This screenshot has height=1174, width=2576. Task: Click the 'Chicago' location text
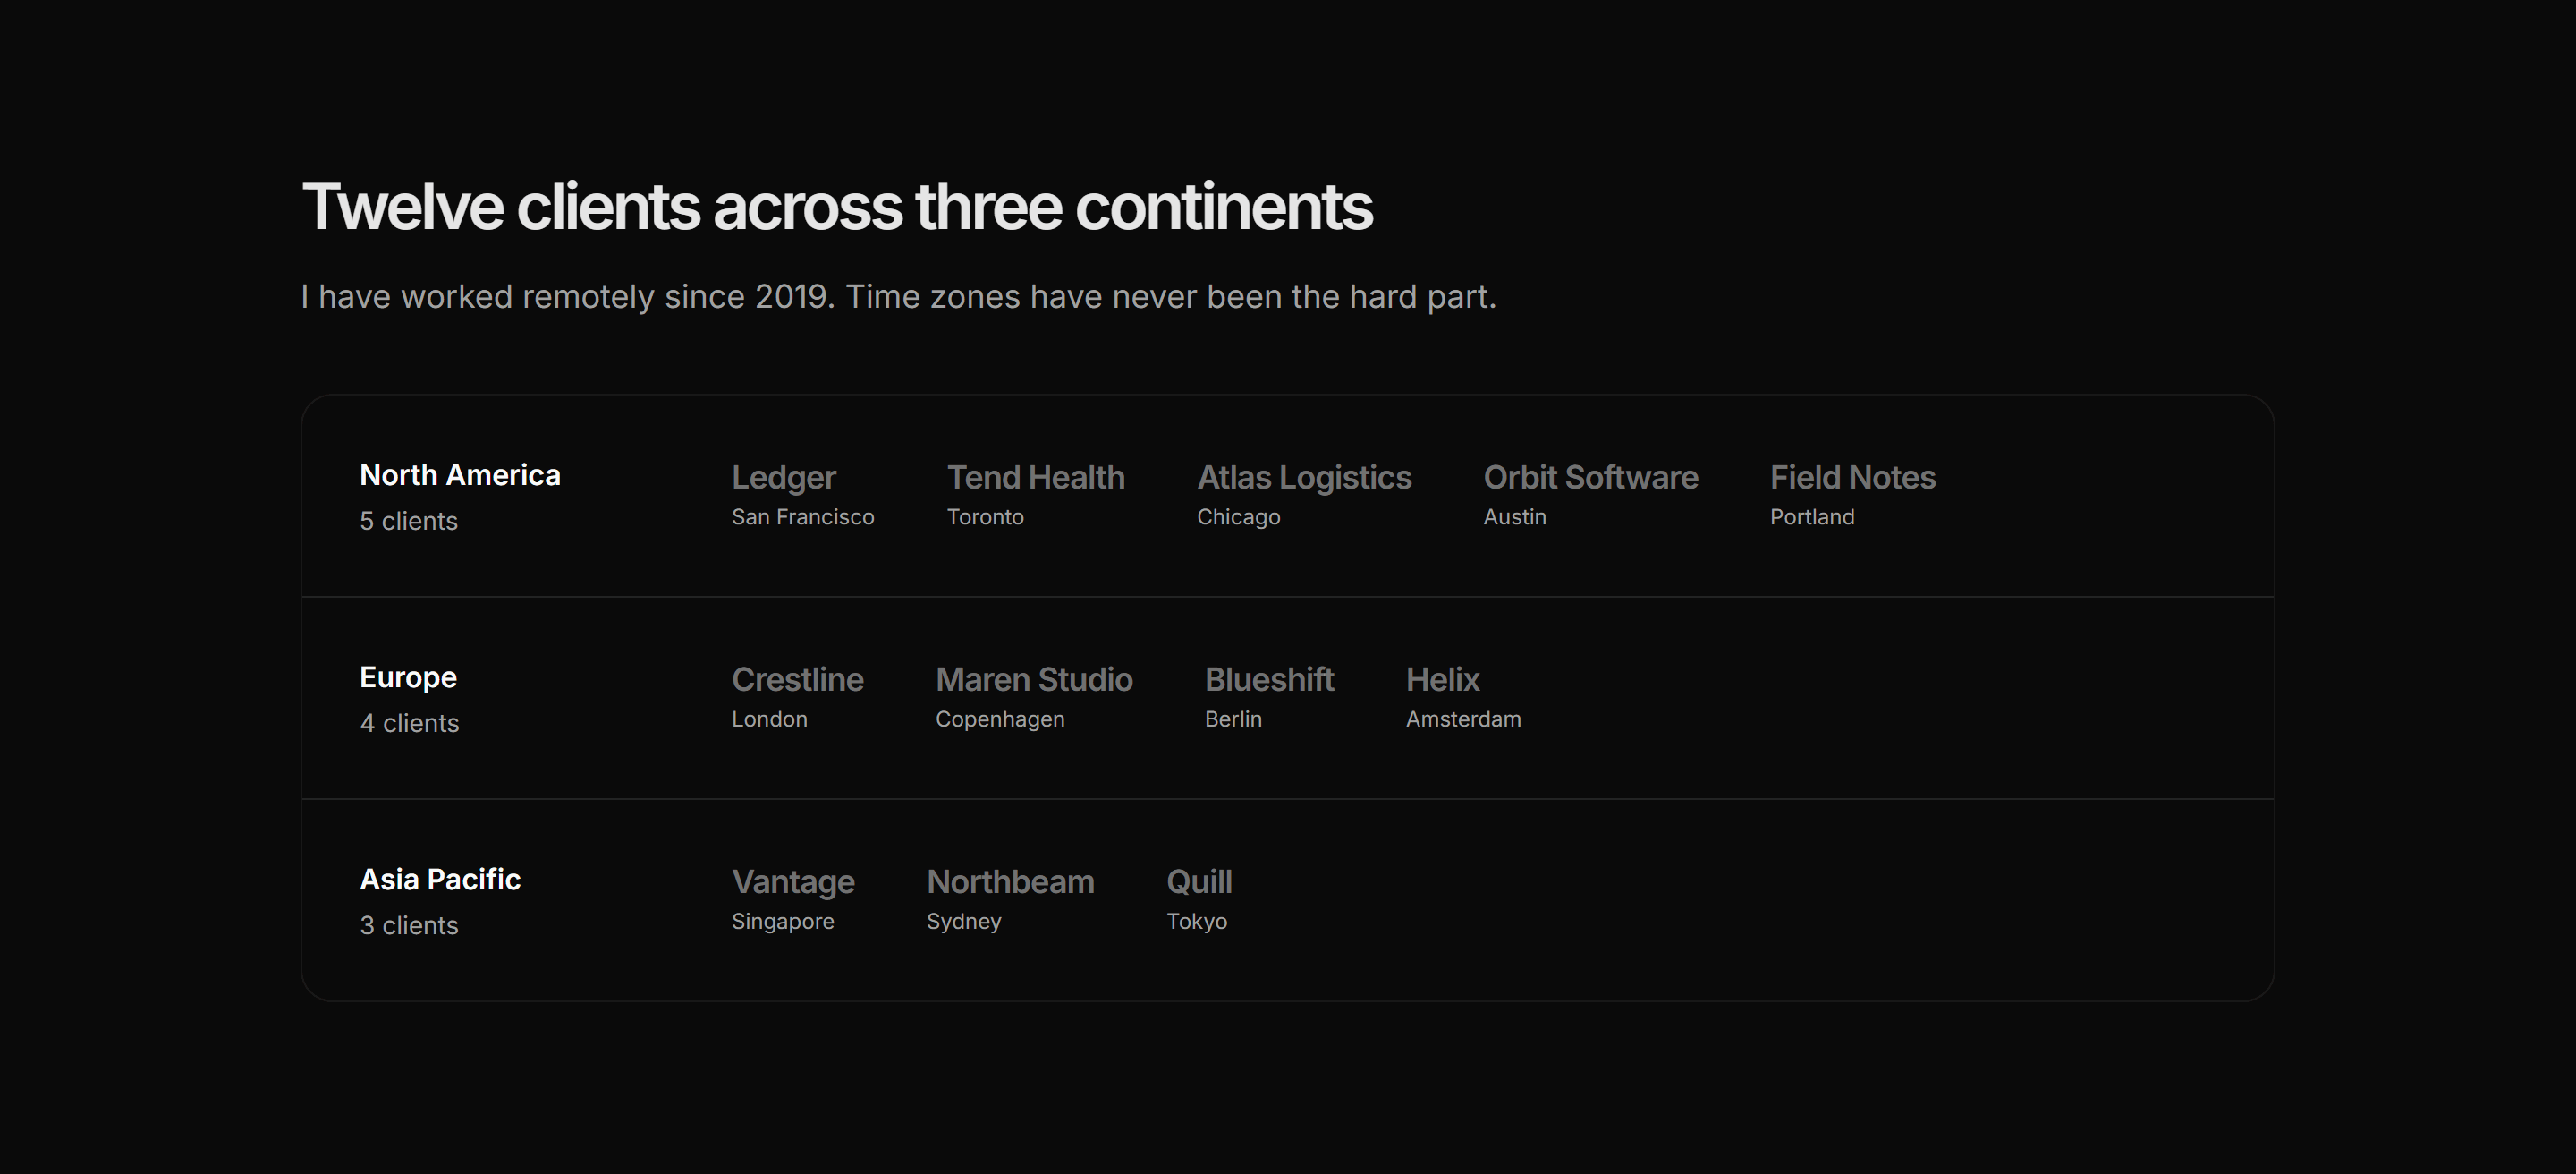[x=1239, y=517]
